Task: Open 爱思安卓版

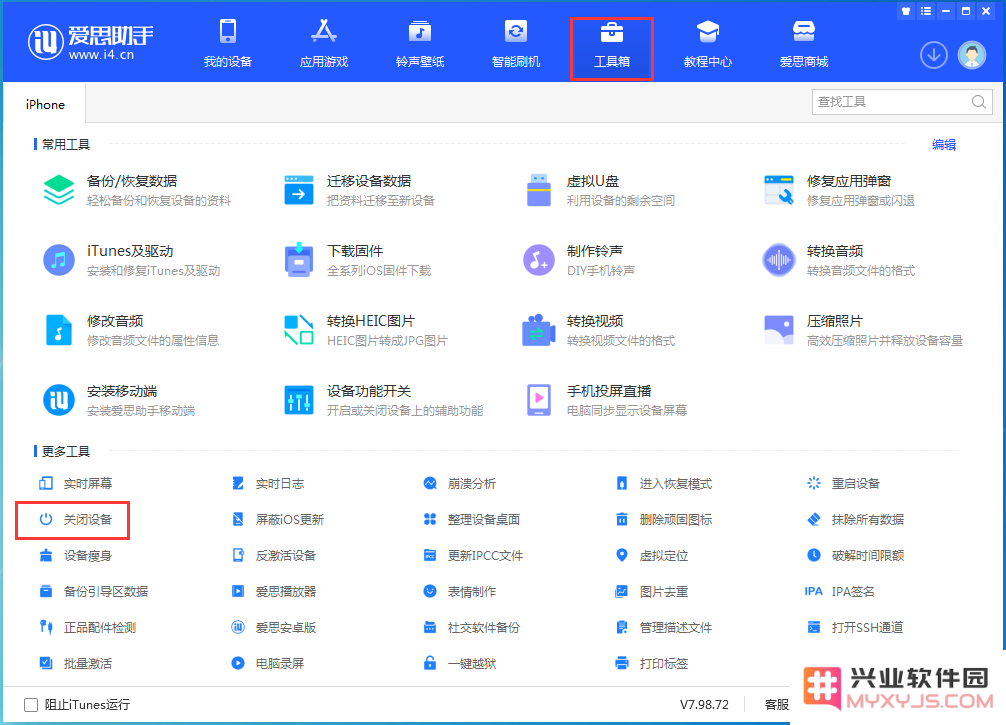Action: click(x=273, y=627)
